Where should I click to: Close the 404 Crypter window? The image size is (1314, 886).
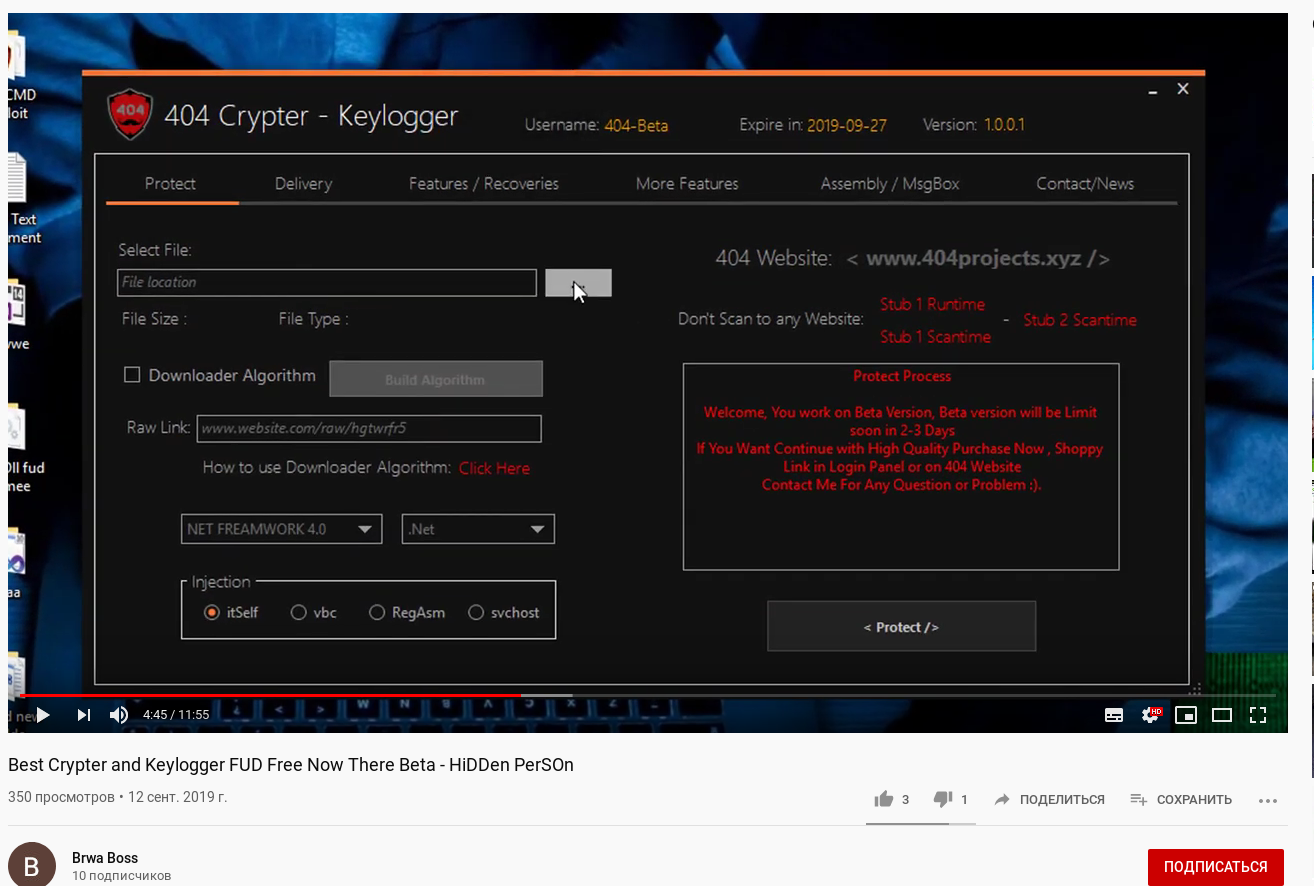[x=1183, y=89]
